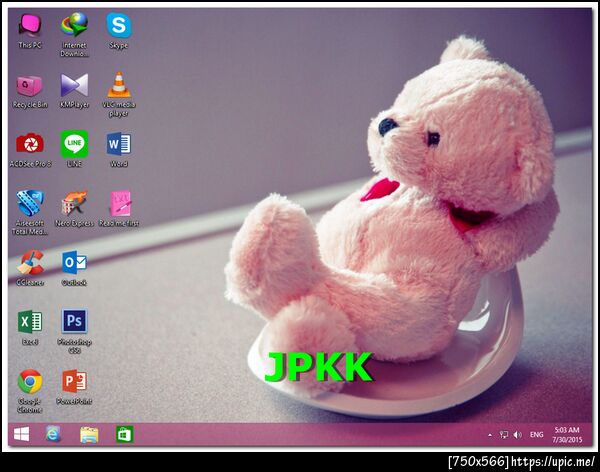Select the Google Chrome icon

pos(30,391)
